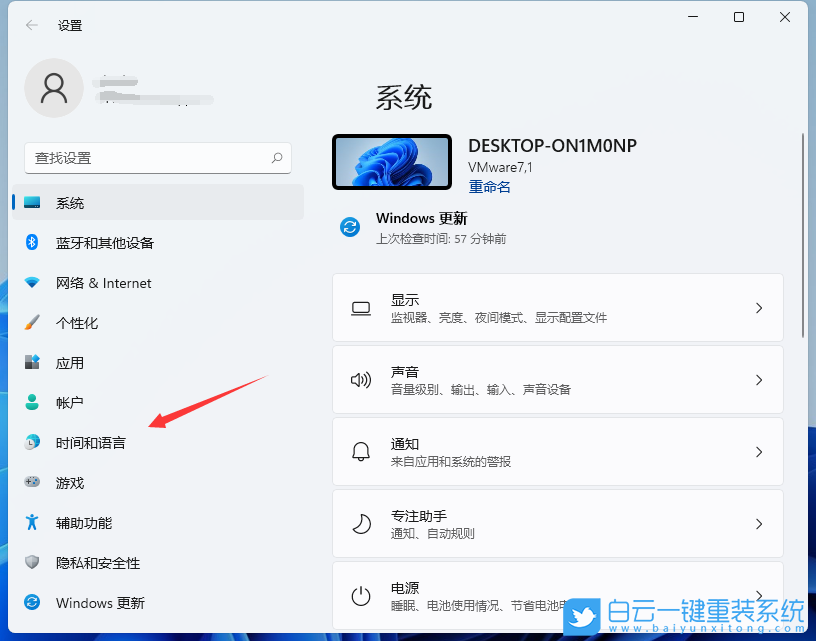The width and height of the screenshot is (816, 641).
Task: Expand the 电源 row chevron
Action: click(758, 595)
